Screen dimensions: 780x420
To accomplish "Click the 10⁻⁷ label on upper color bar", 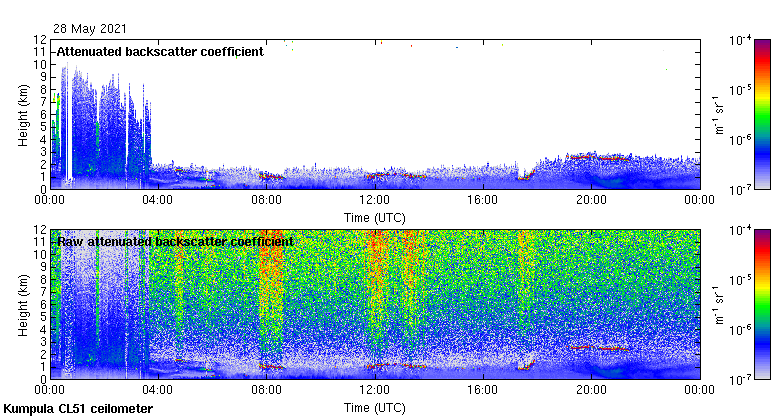I will click(x=740, y=190).
